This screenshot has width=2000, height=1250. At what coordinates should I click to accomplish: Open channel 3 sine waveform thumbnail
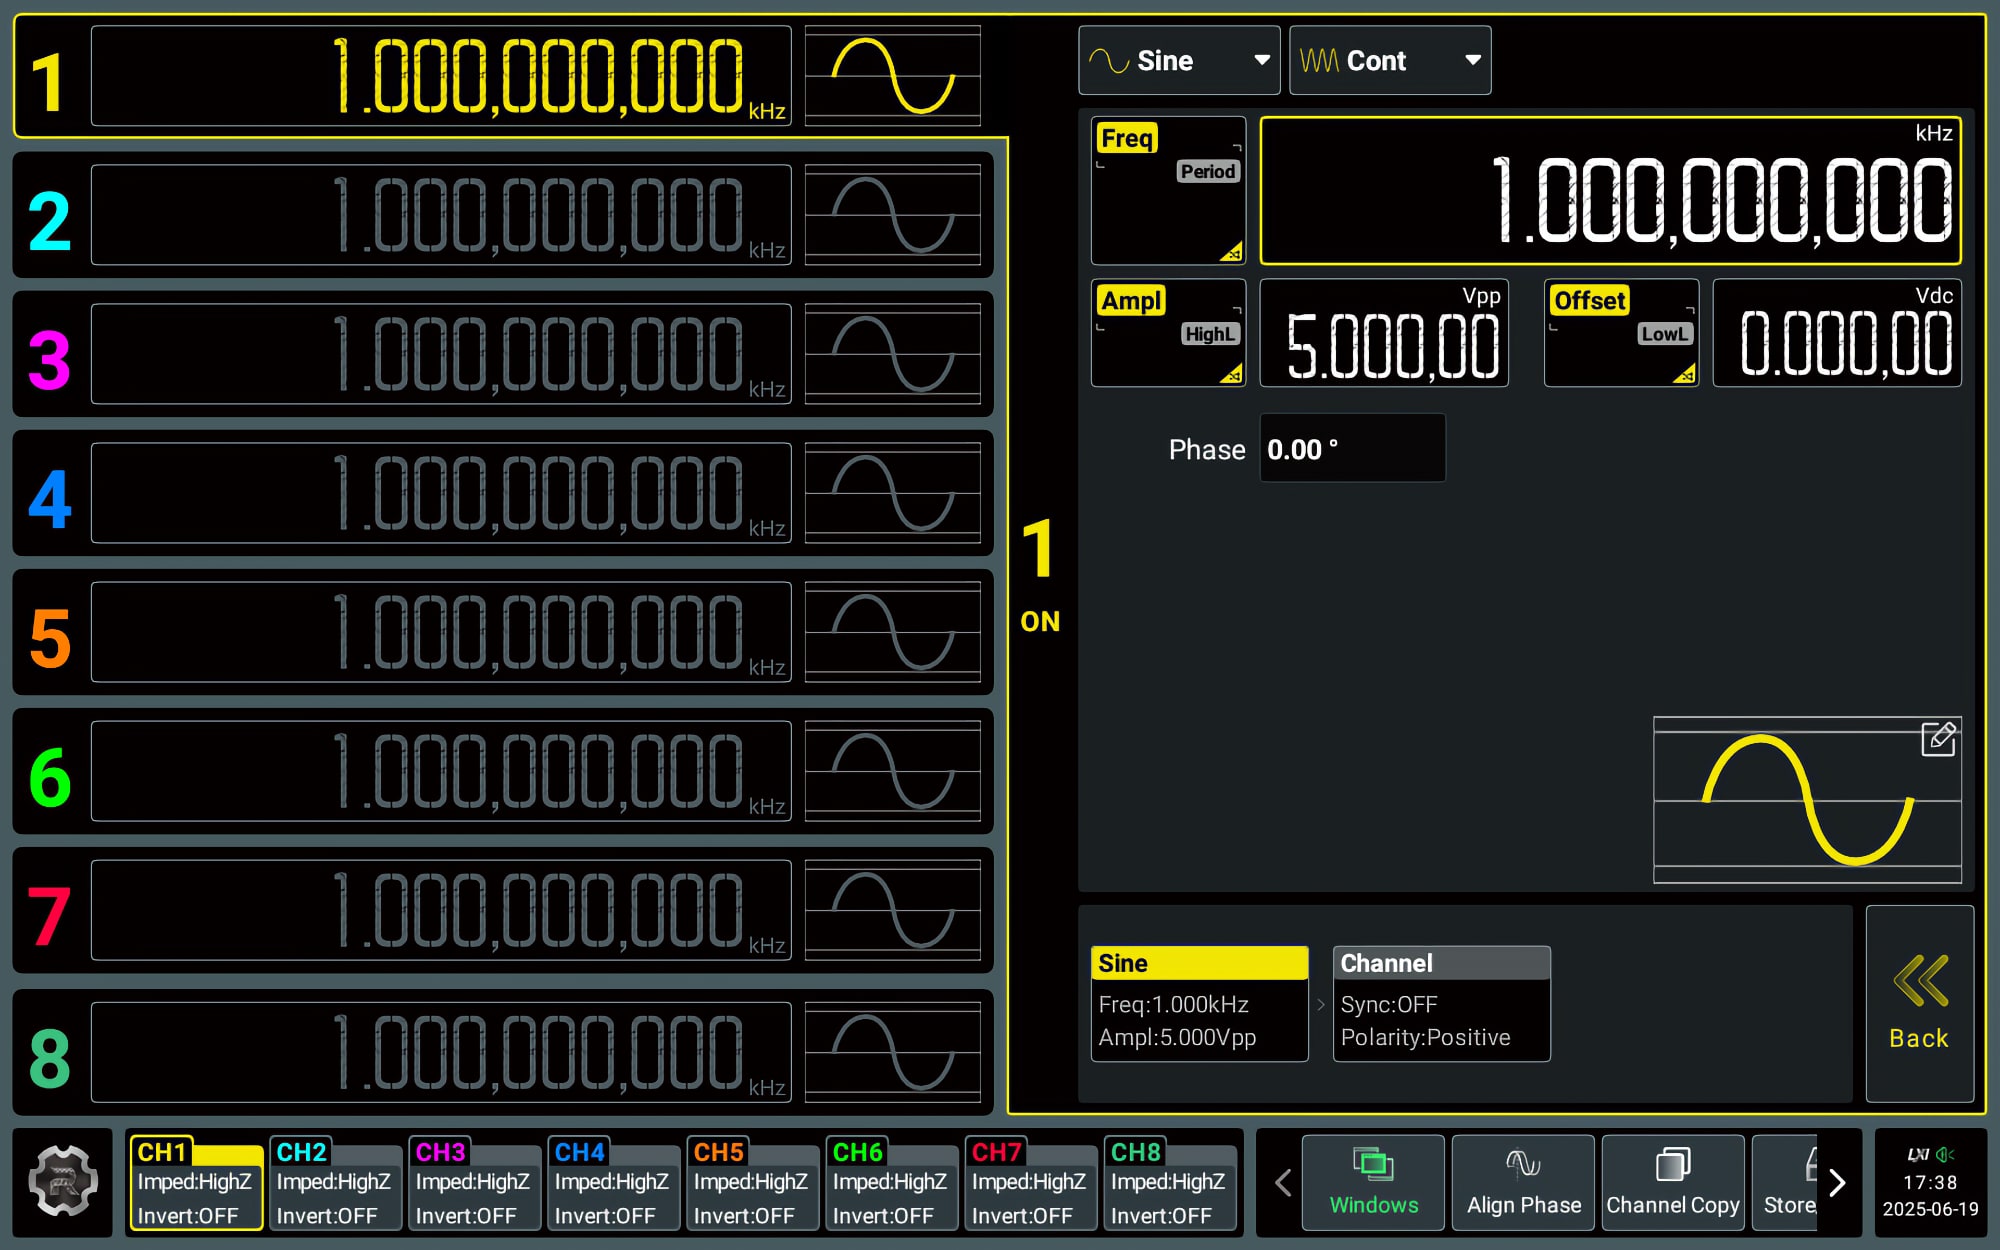[x=893, y=354]
